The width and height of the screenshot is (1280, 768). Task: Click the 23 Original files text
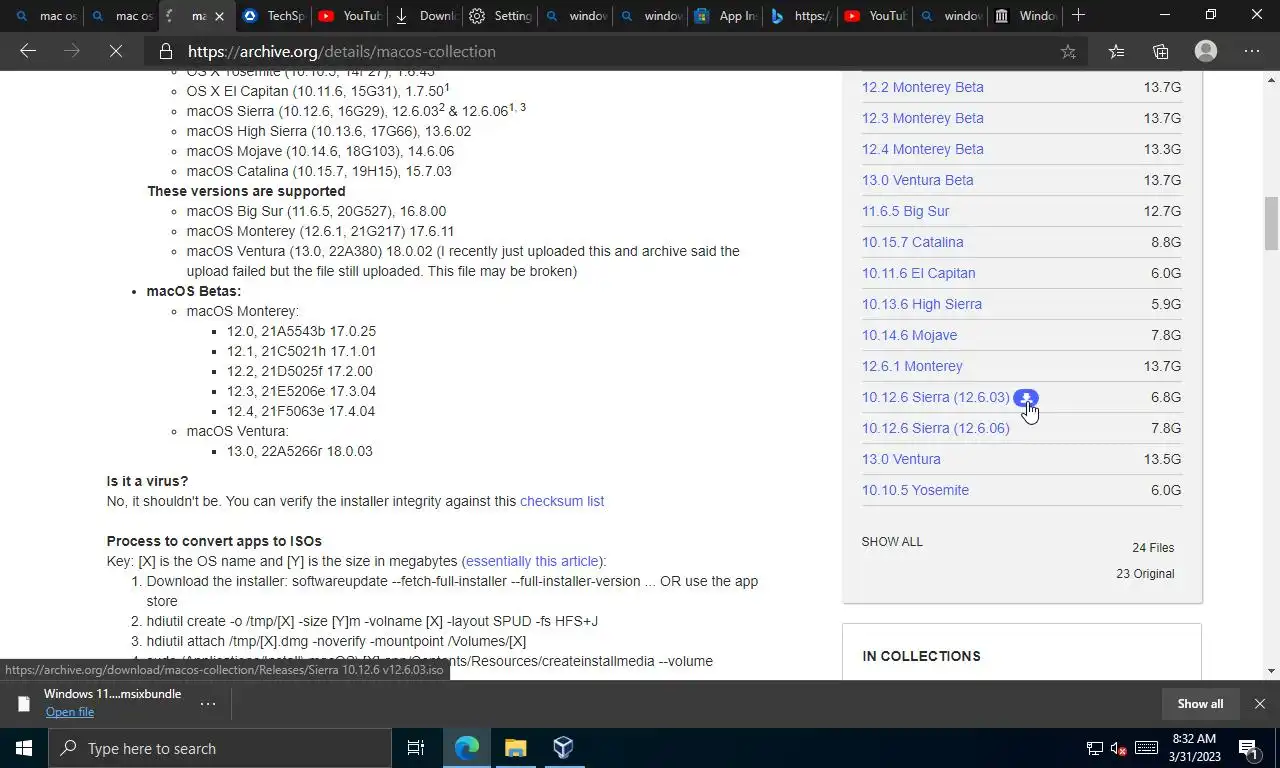(1145, 574)
